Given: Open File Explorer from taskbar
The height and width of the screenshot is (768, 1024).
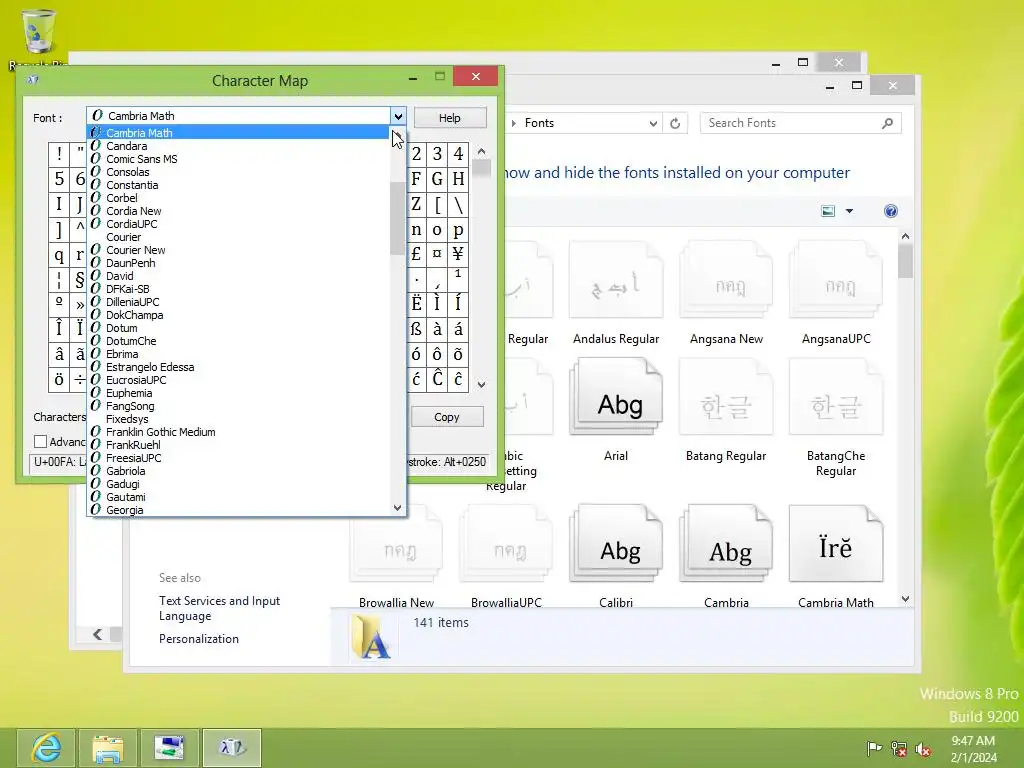Looking at the screenshot, I should [x=108, y=748].
